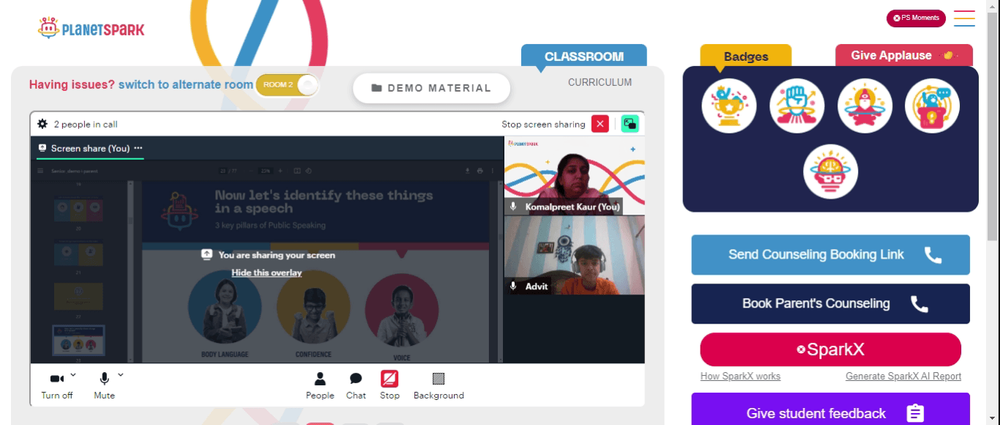Viewport: 1000px width, 425px height.
Task: Click Give student feedback button
Action: [x=830, y=410]
